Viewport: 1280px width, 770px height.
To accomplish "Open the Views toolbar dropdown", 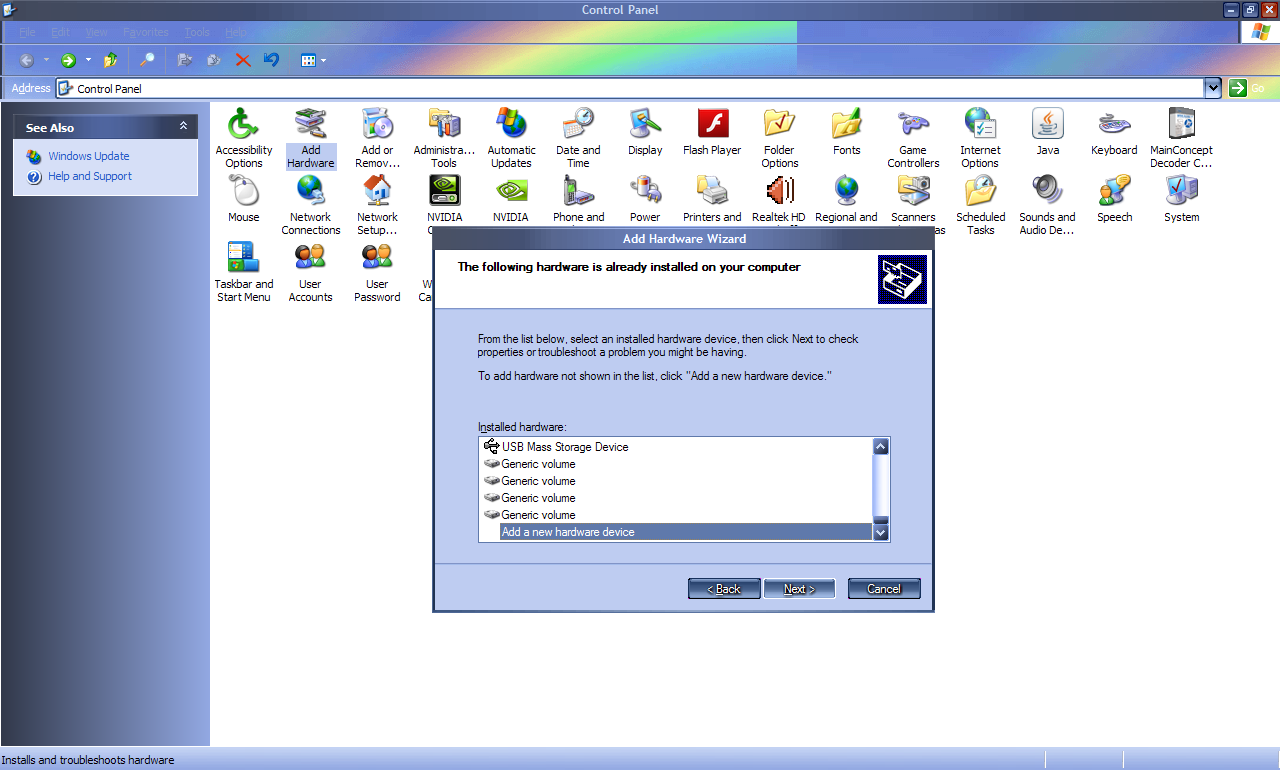I will coord(324,60).
